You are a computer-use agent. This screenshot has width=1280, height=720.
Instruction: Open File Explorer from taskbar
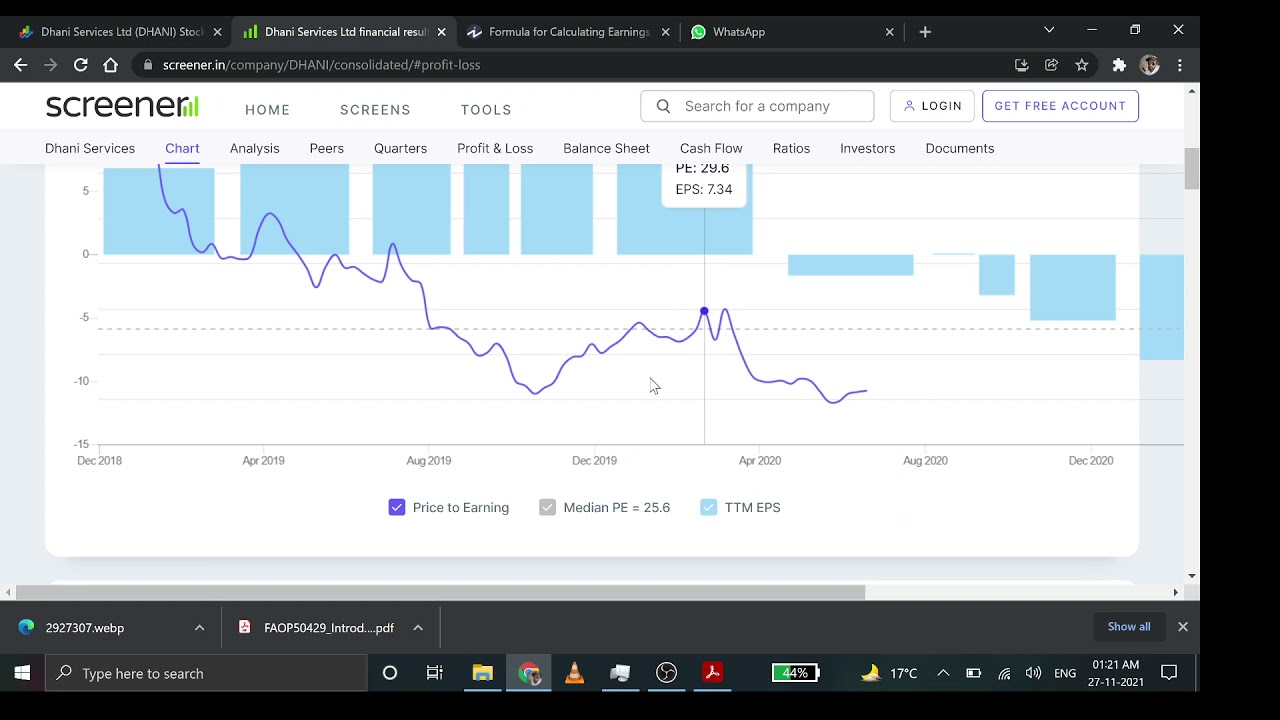(483, 673)
